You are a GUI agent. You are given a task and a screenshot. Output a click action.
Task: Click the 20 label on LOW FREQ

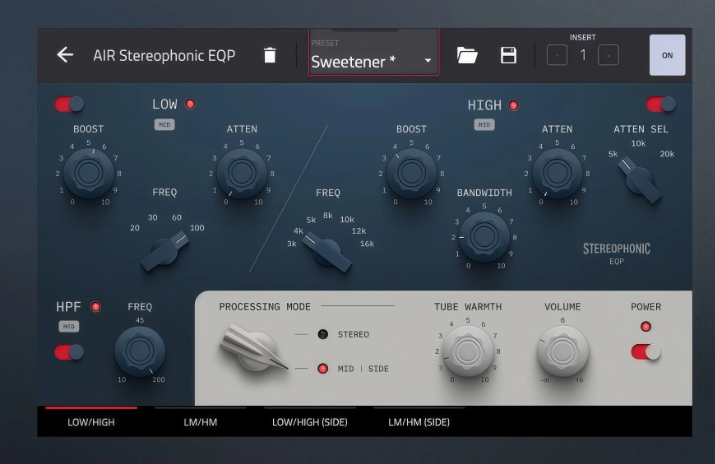(x=135, y=228)
